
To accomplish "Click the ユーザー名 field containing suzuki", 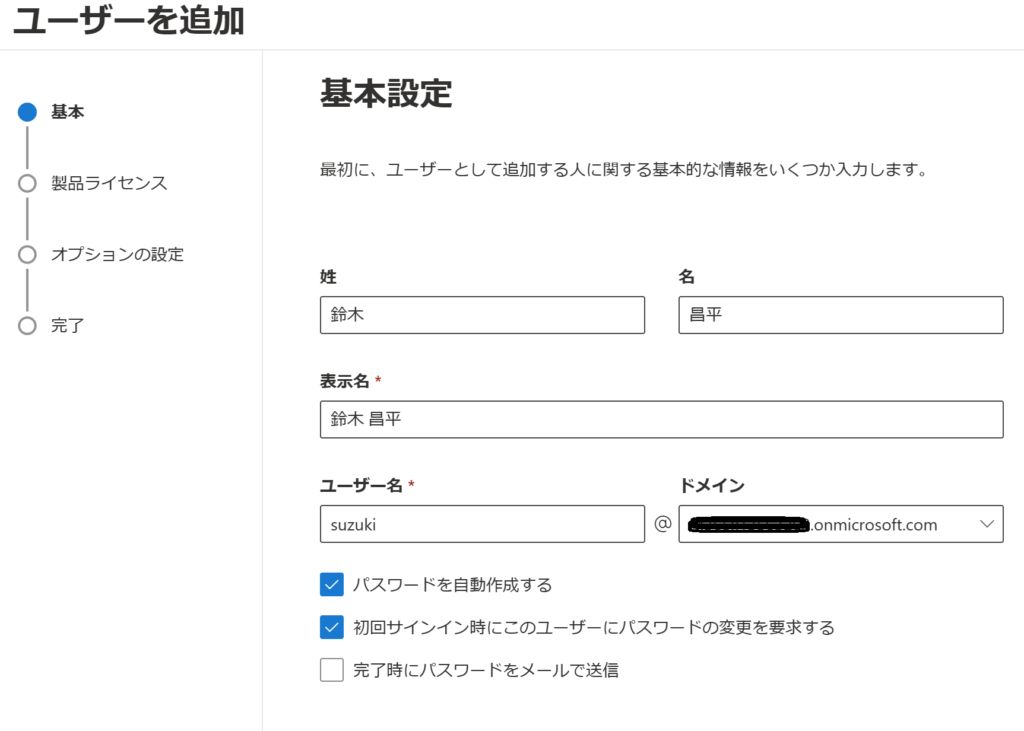I will pyautogui.click(x=482, y=524).
